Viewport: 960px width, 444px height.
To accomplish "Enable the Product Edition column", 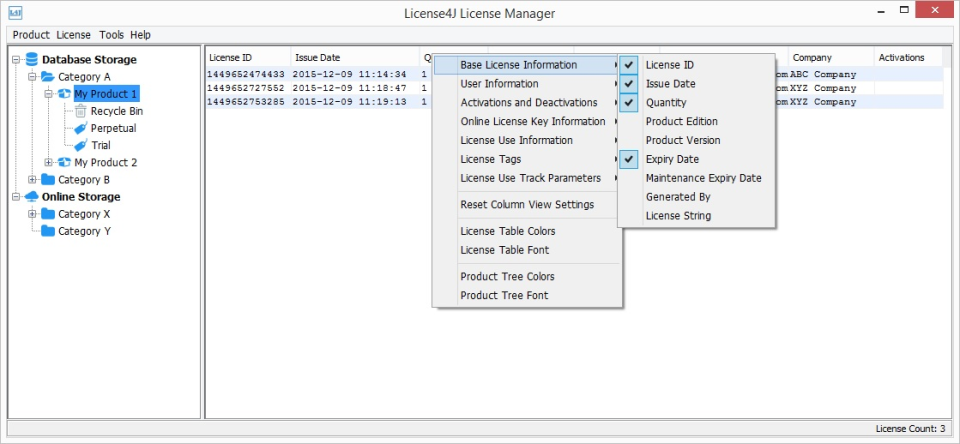I will point(682,122).
